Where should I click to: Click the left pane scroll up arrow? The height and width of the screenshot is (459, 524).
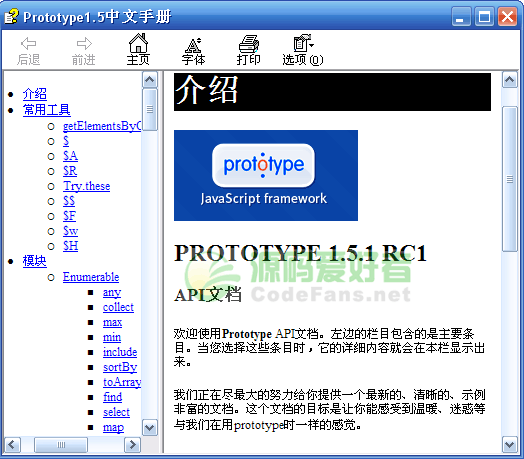150,80
